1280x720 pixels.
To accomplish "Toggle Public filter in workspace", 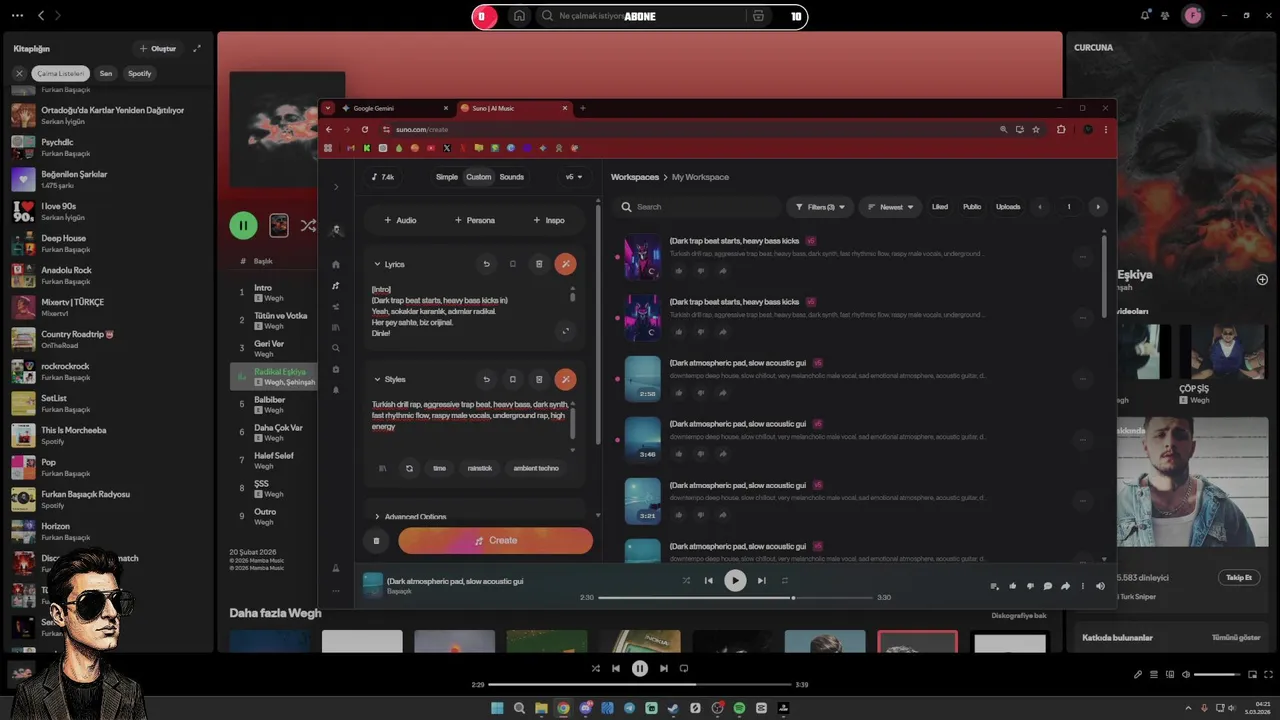I will click(x=972, y=207).
